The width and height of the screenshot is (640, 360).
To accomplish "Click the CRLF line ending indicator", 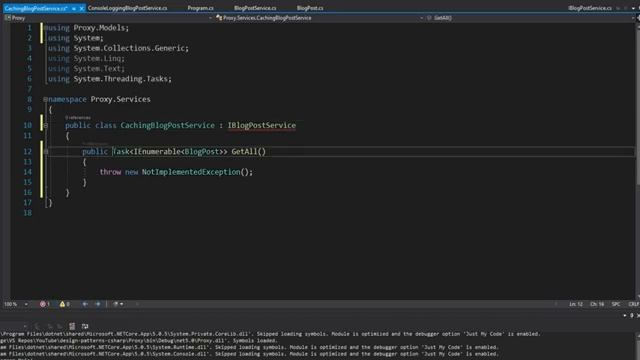I will pos(633,304).
